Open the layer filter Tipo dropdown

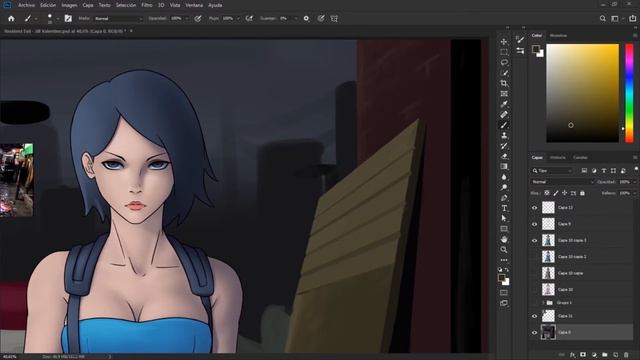coord(552,171)
